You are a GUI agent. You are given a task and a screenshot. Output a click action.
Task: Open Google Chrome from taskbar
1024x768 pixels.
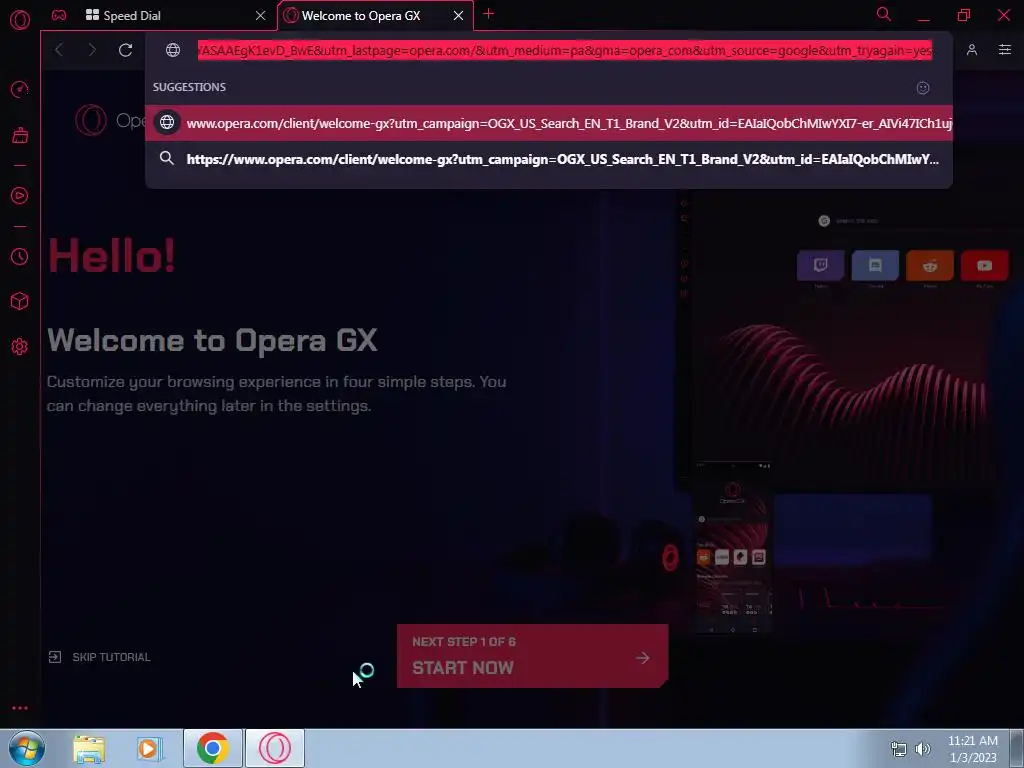[212, 748]
